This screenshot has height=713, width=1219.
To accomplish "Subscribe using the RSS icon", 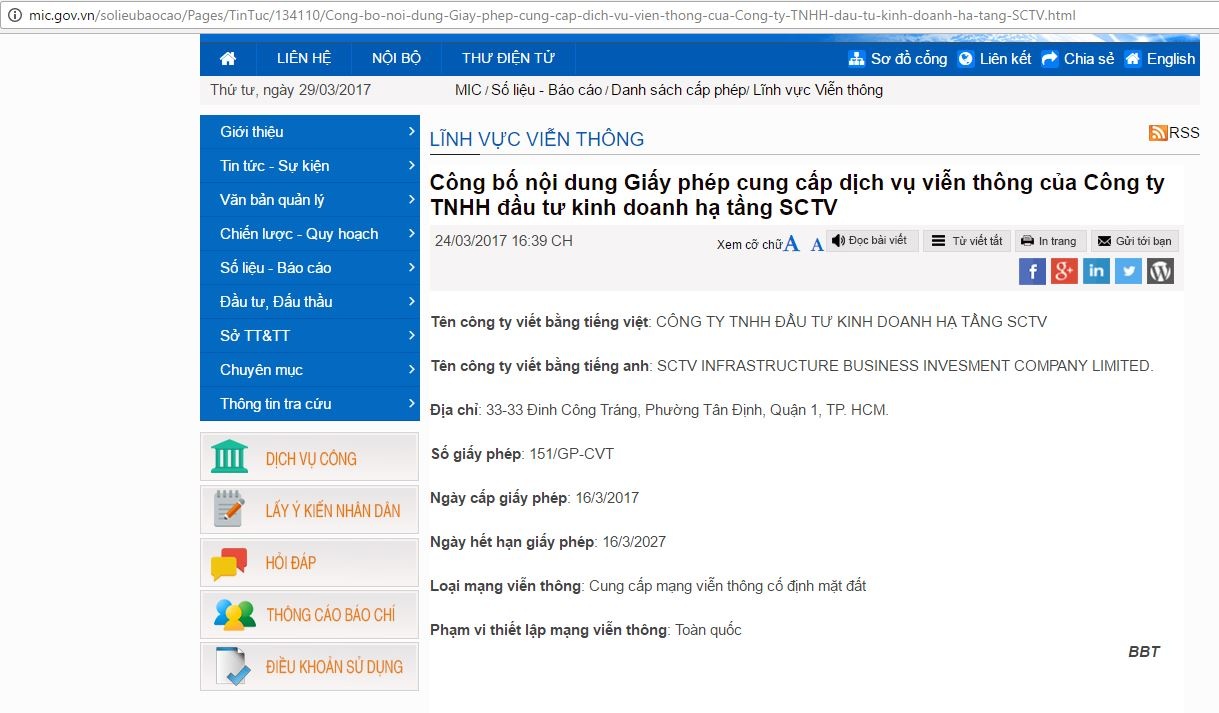I will click(x=1158, y=131).
